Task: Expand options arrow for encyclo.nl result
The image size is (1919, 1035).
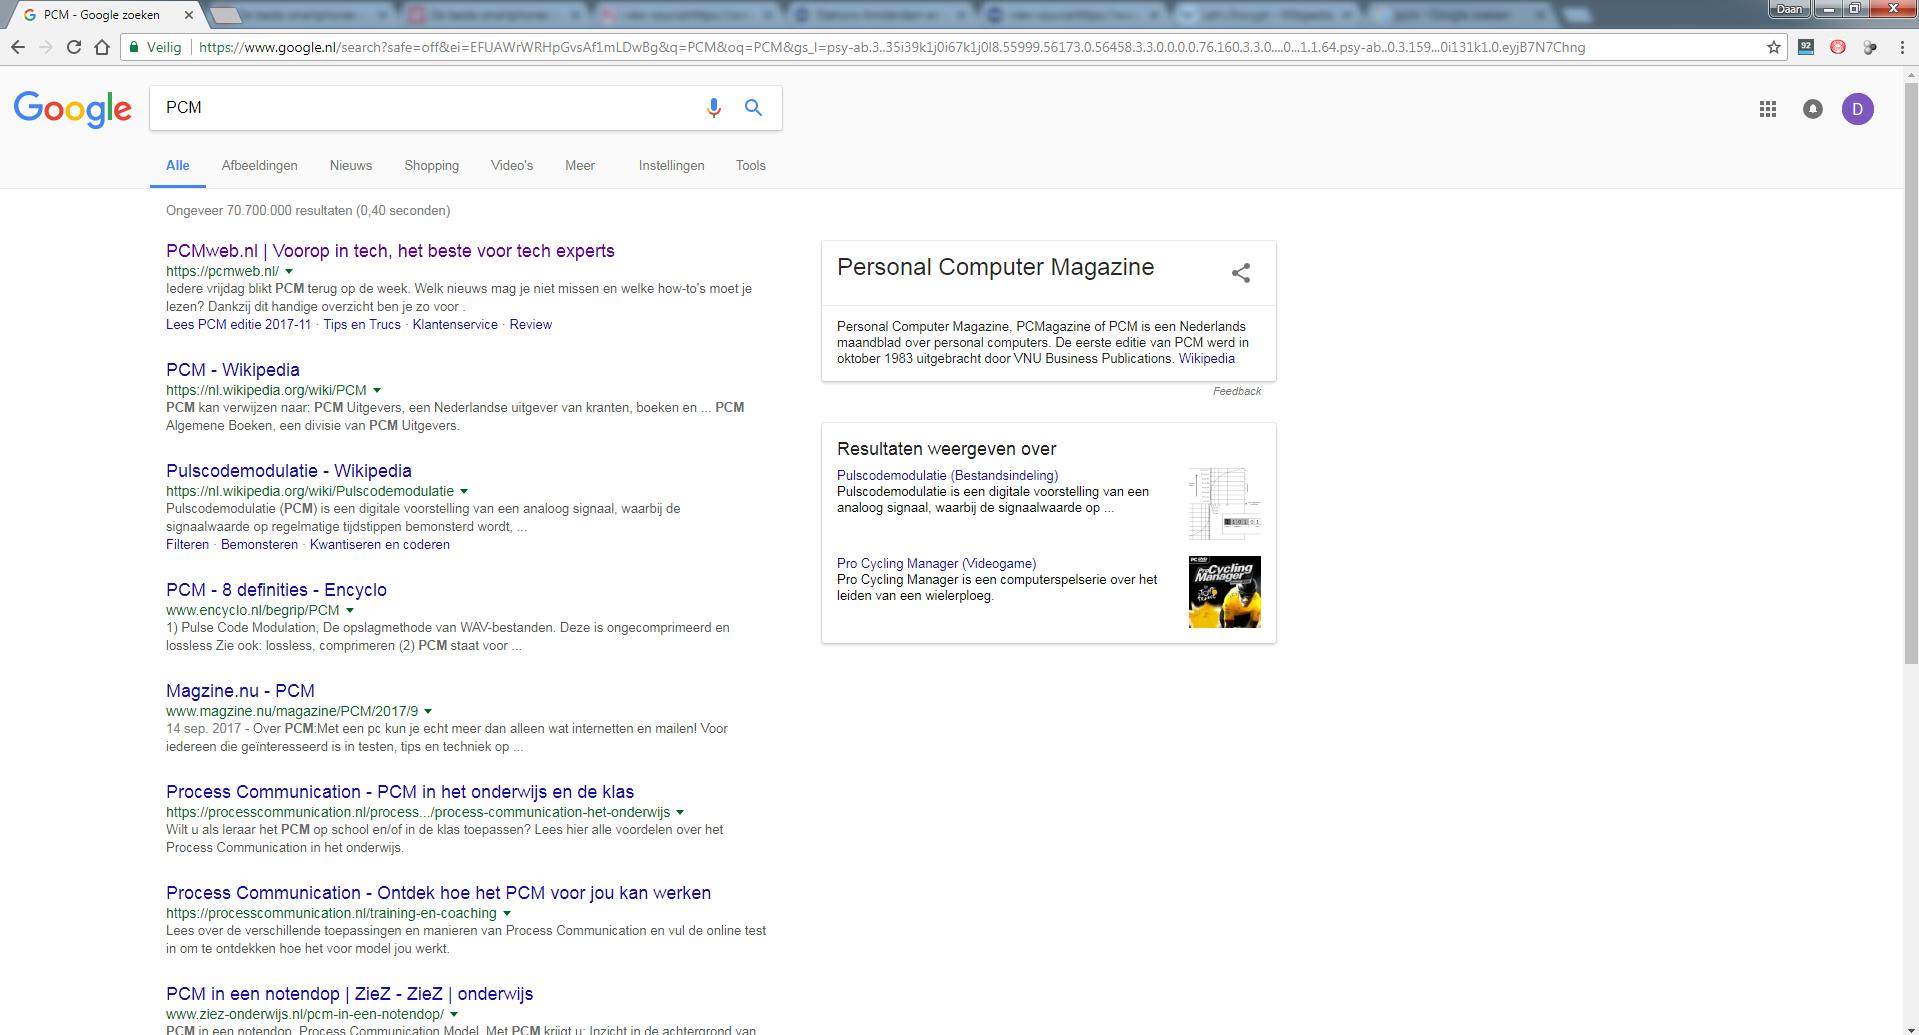Action: pos(350,610)
